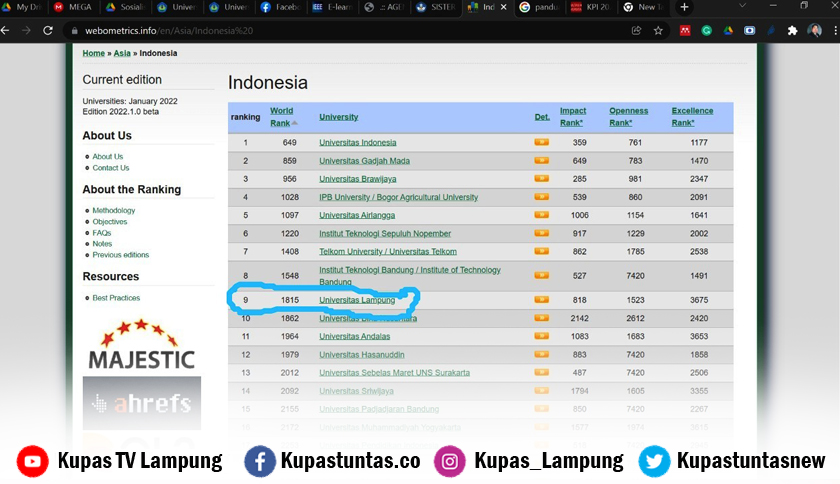Open details icon for Universitas Indonesia
Image resolution: width=840 pixels, height=484 pixels.
[542, 142]
